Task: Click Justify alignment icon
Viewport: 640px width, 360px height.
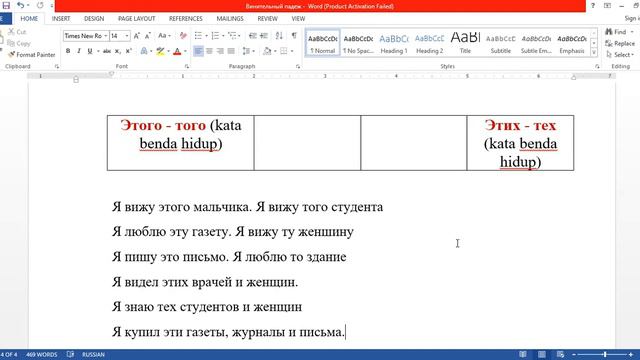Action: pos(231,51)
